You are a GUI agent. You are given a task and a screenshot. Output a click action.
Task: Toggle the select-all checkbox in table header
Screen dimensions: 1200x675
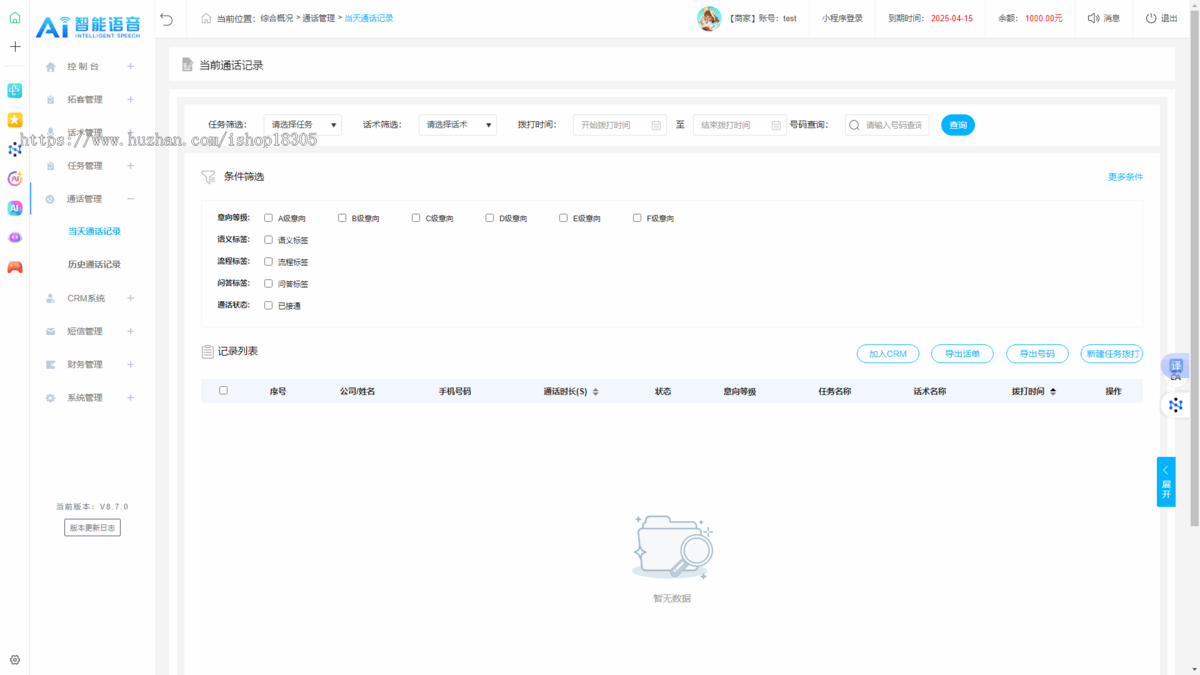(223, 390)
